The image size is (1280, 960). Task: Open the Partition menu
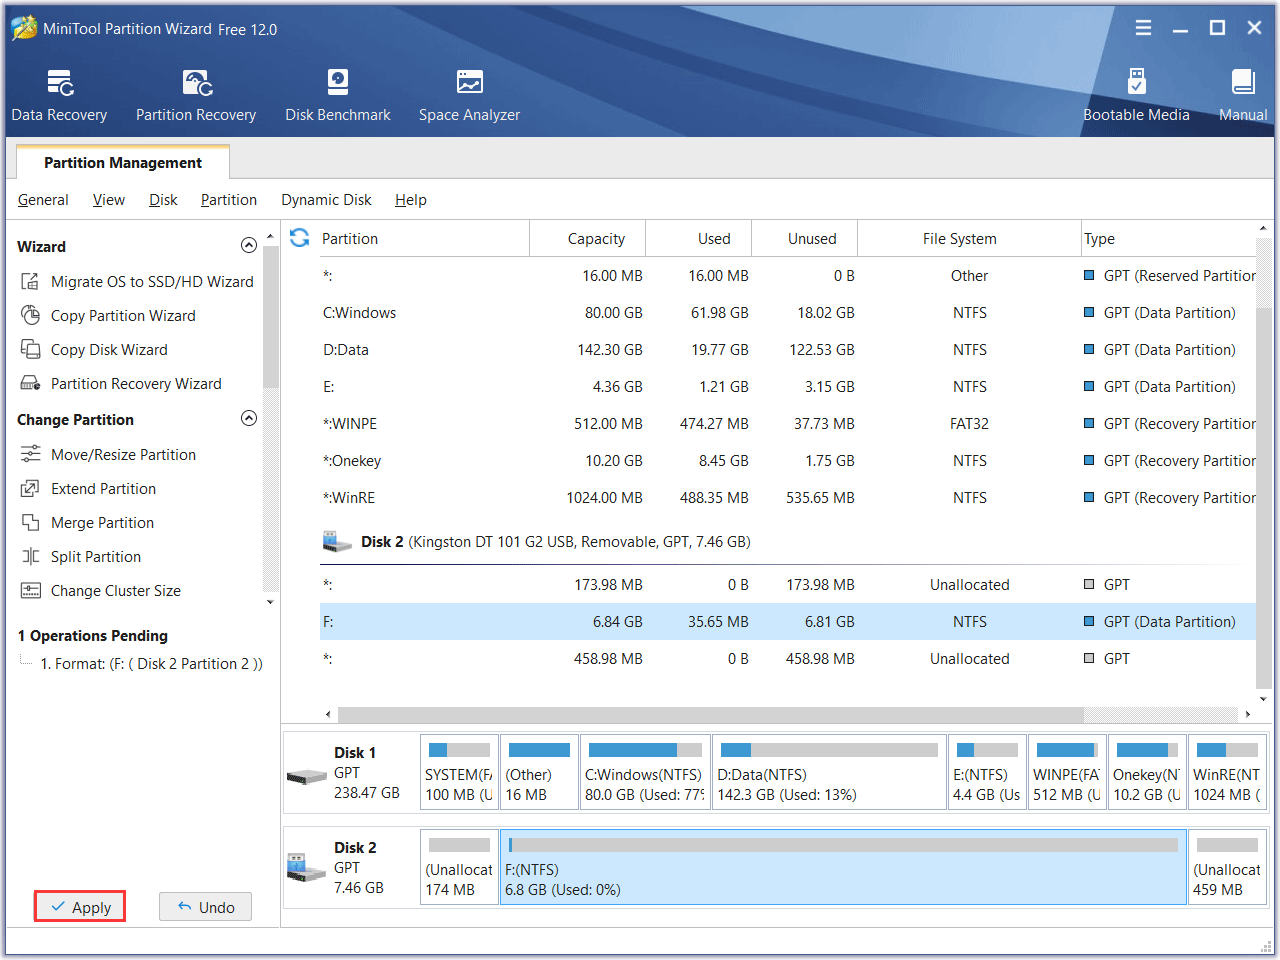[x=229, y=200]
